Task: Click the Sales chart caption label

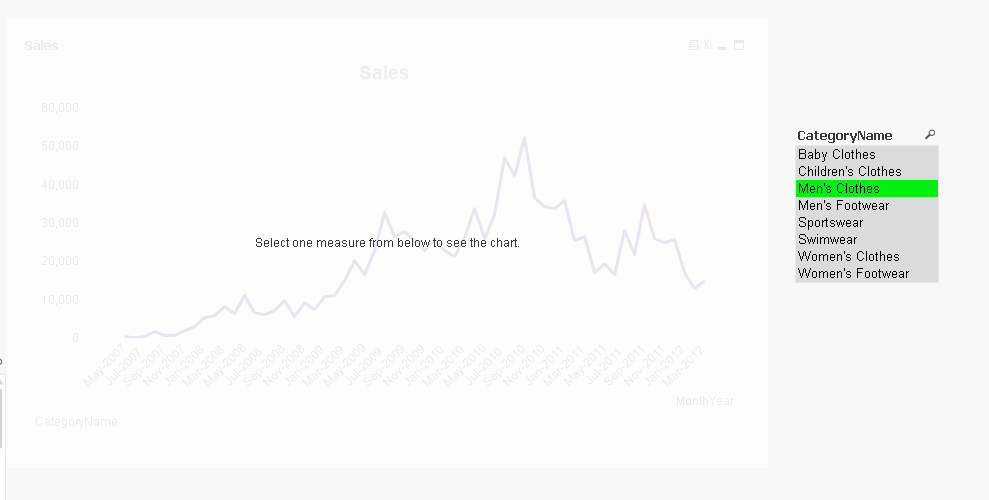Action: 41,45
